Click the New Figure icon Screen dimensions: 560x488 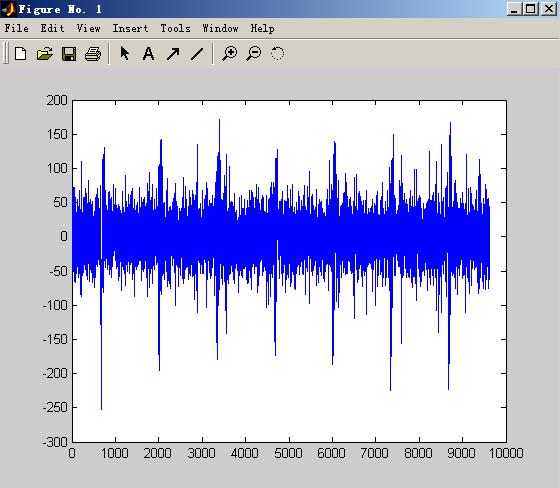[20, 54]
